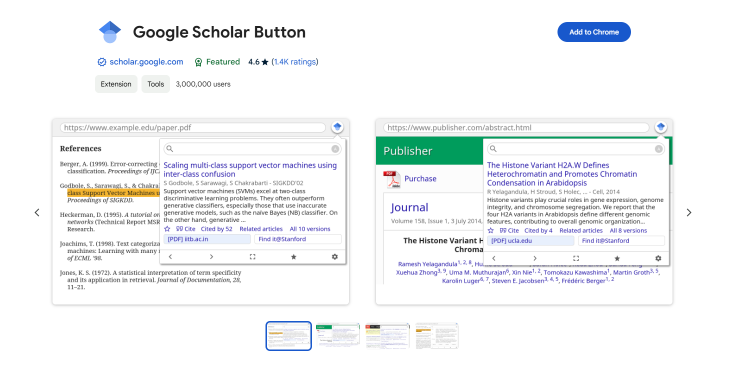Clear search in the Histone Variant popup
The image size is (735, 370).
(659, 149)
